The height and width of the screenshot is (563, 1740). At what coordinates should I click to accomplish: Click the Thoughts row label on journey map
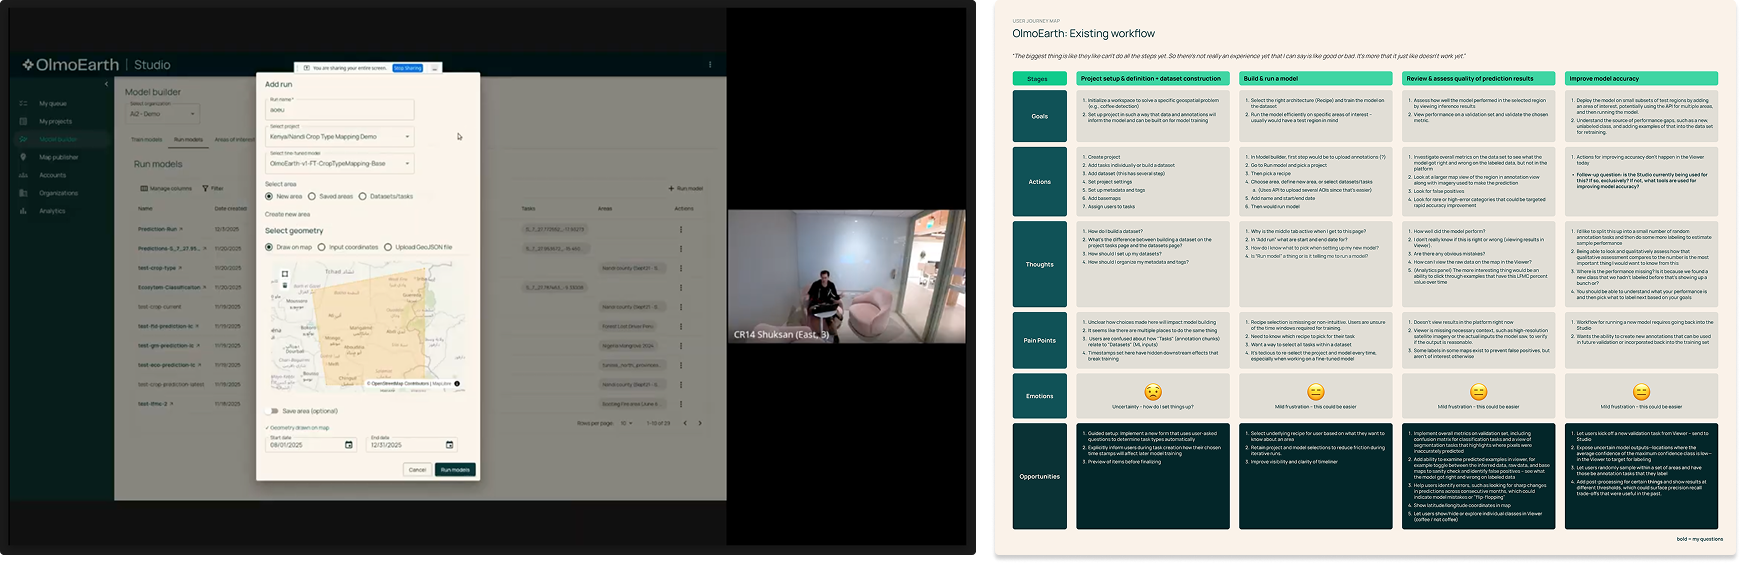tap(1039, 264)
